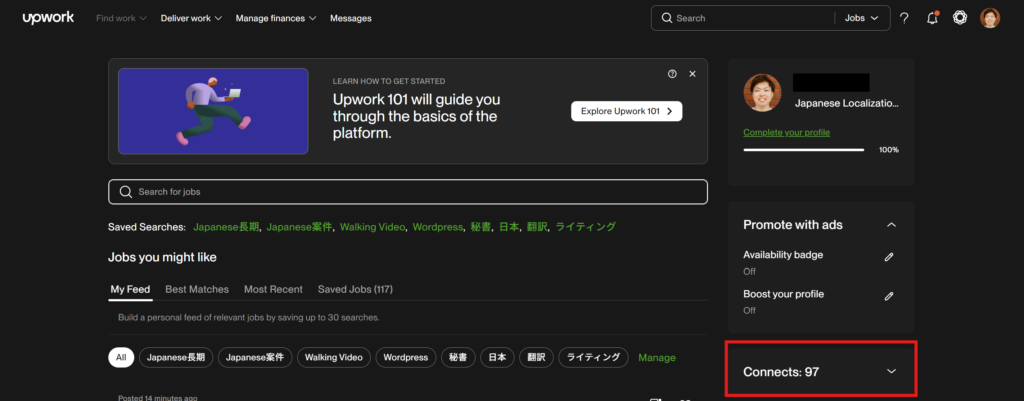Viewport: 1024px width, 401px height.
Task: Edit the Boost your profile setting
Action: (889, 296)
